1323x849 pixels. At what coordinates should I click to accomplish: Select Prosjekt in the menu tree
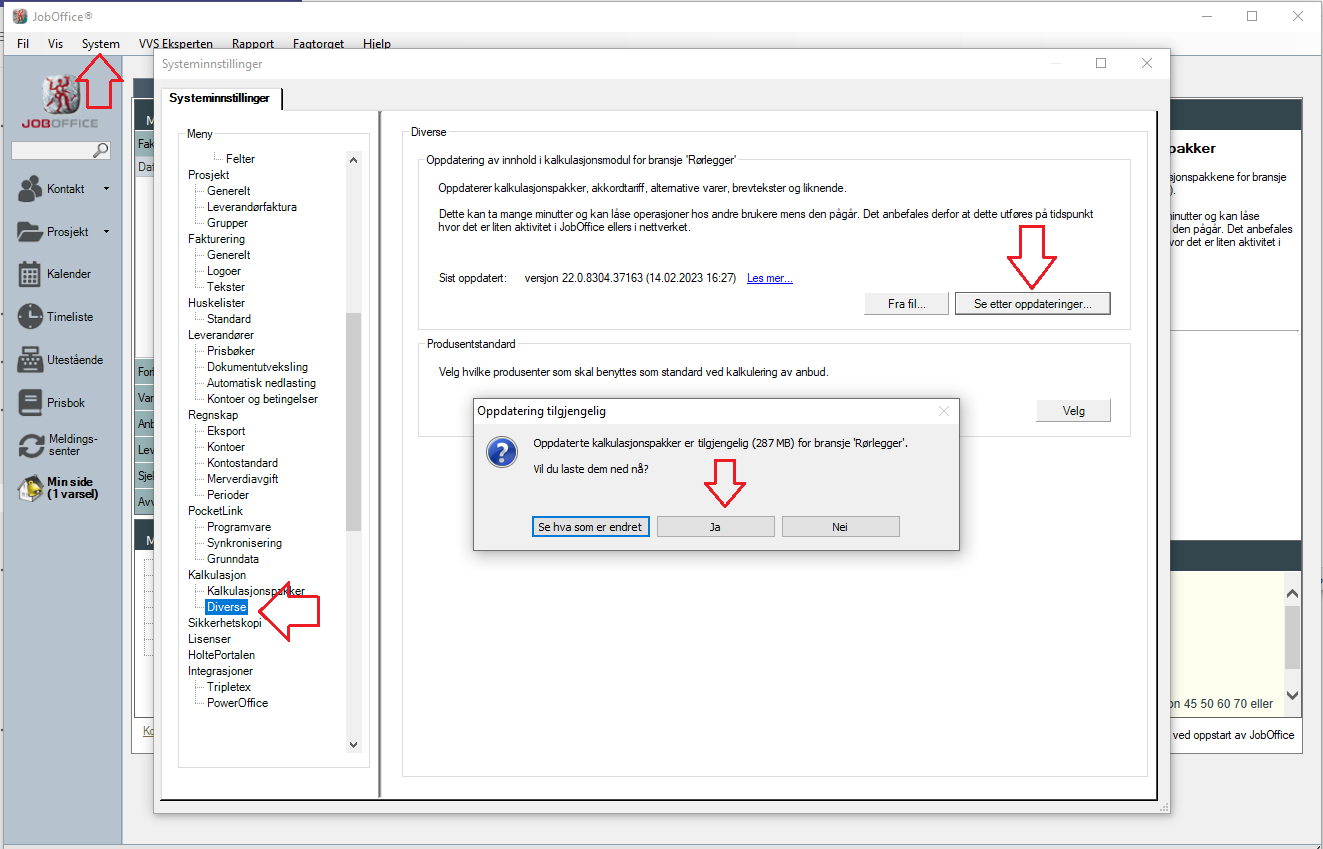pyautogui.click(x=209, y=175)
